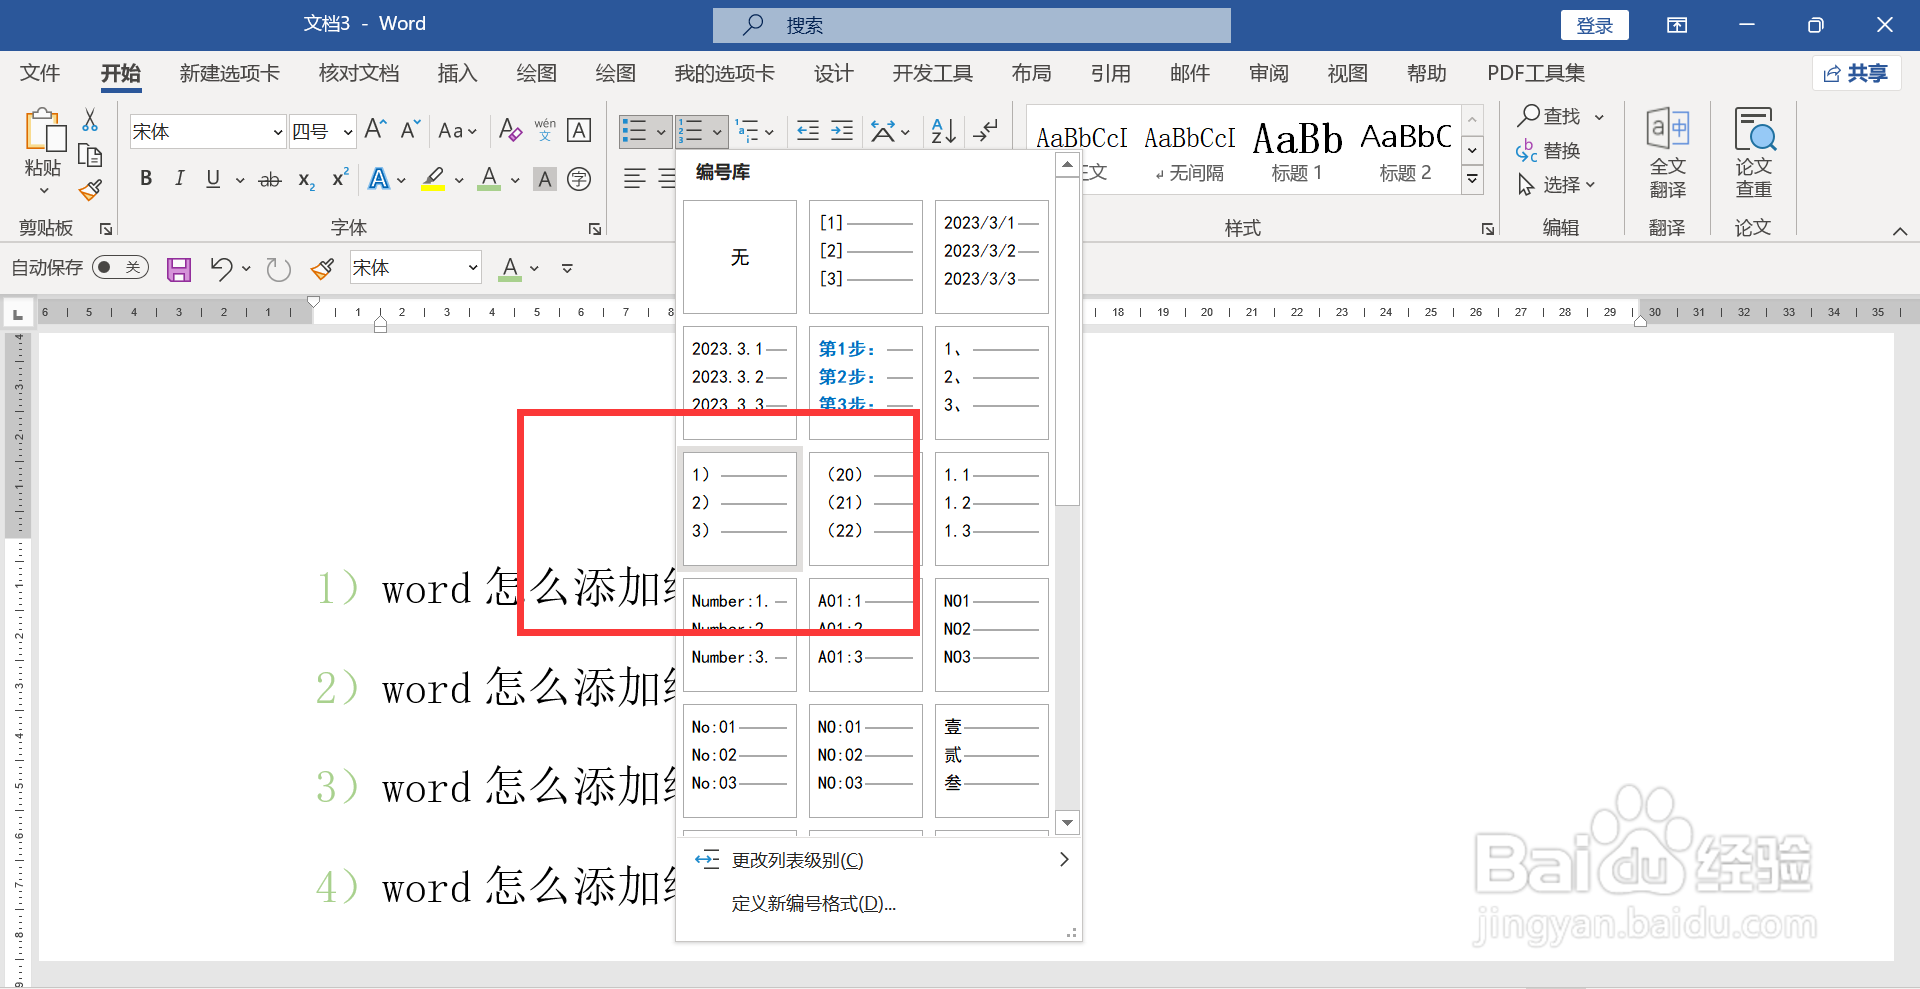Clear all formatting eraser icon
Screen dimensions: 1920x989
click(x=510, y=130)
